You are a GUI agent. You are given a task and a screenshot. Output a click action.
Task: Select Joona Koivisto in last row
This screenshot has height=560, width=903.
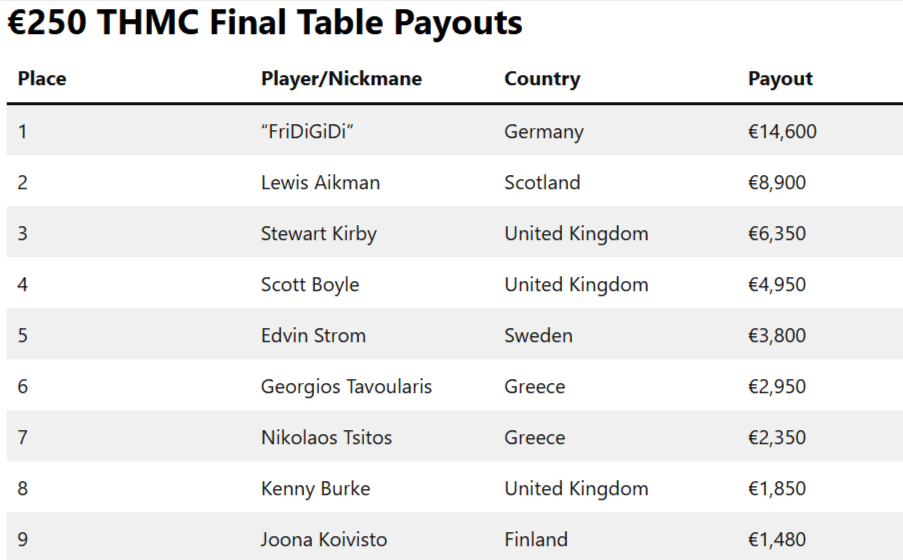324,540
